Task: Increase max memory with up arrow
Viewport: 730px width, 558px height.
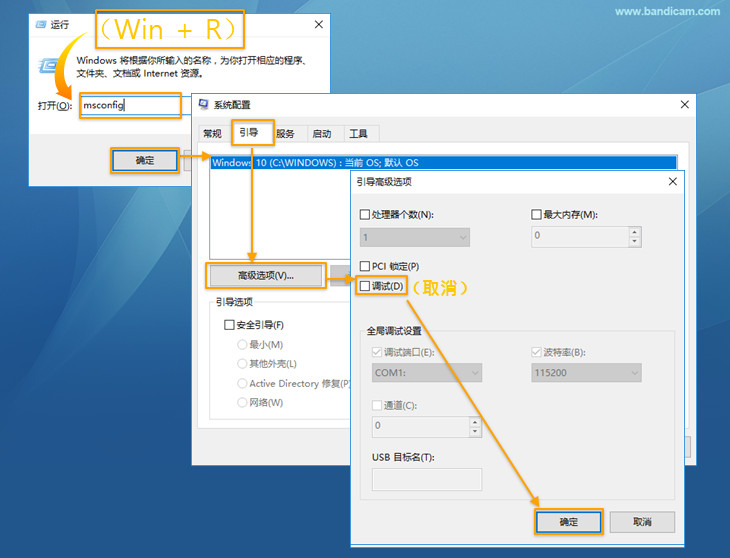Action: (635, 232)
